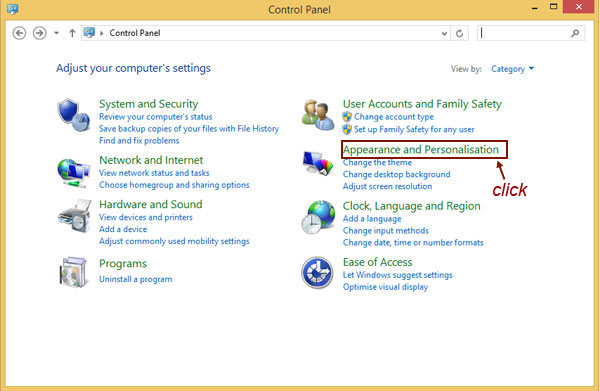Click the Network and Internet globe icon
This screenshot has height=391, width=600.
click(x=73, y=173)
